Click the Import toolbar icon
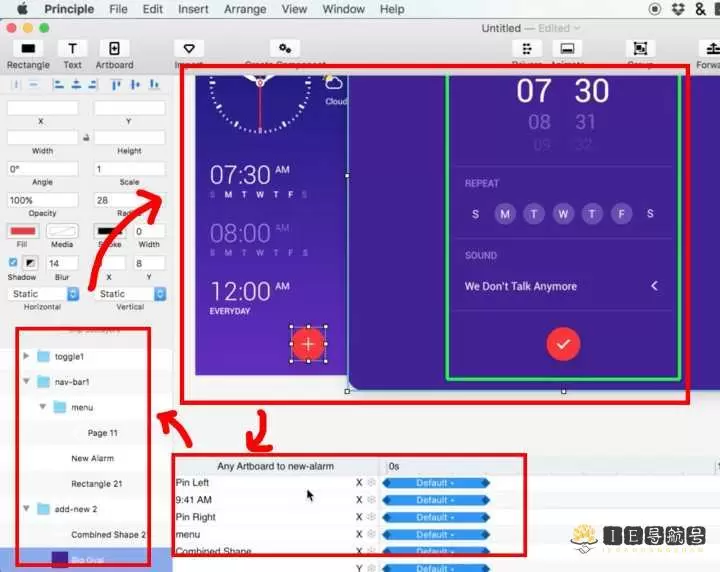 pos(189,49)
